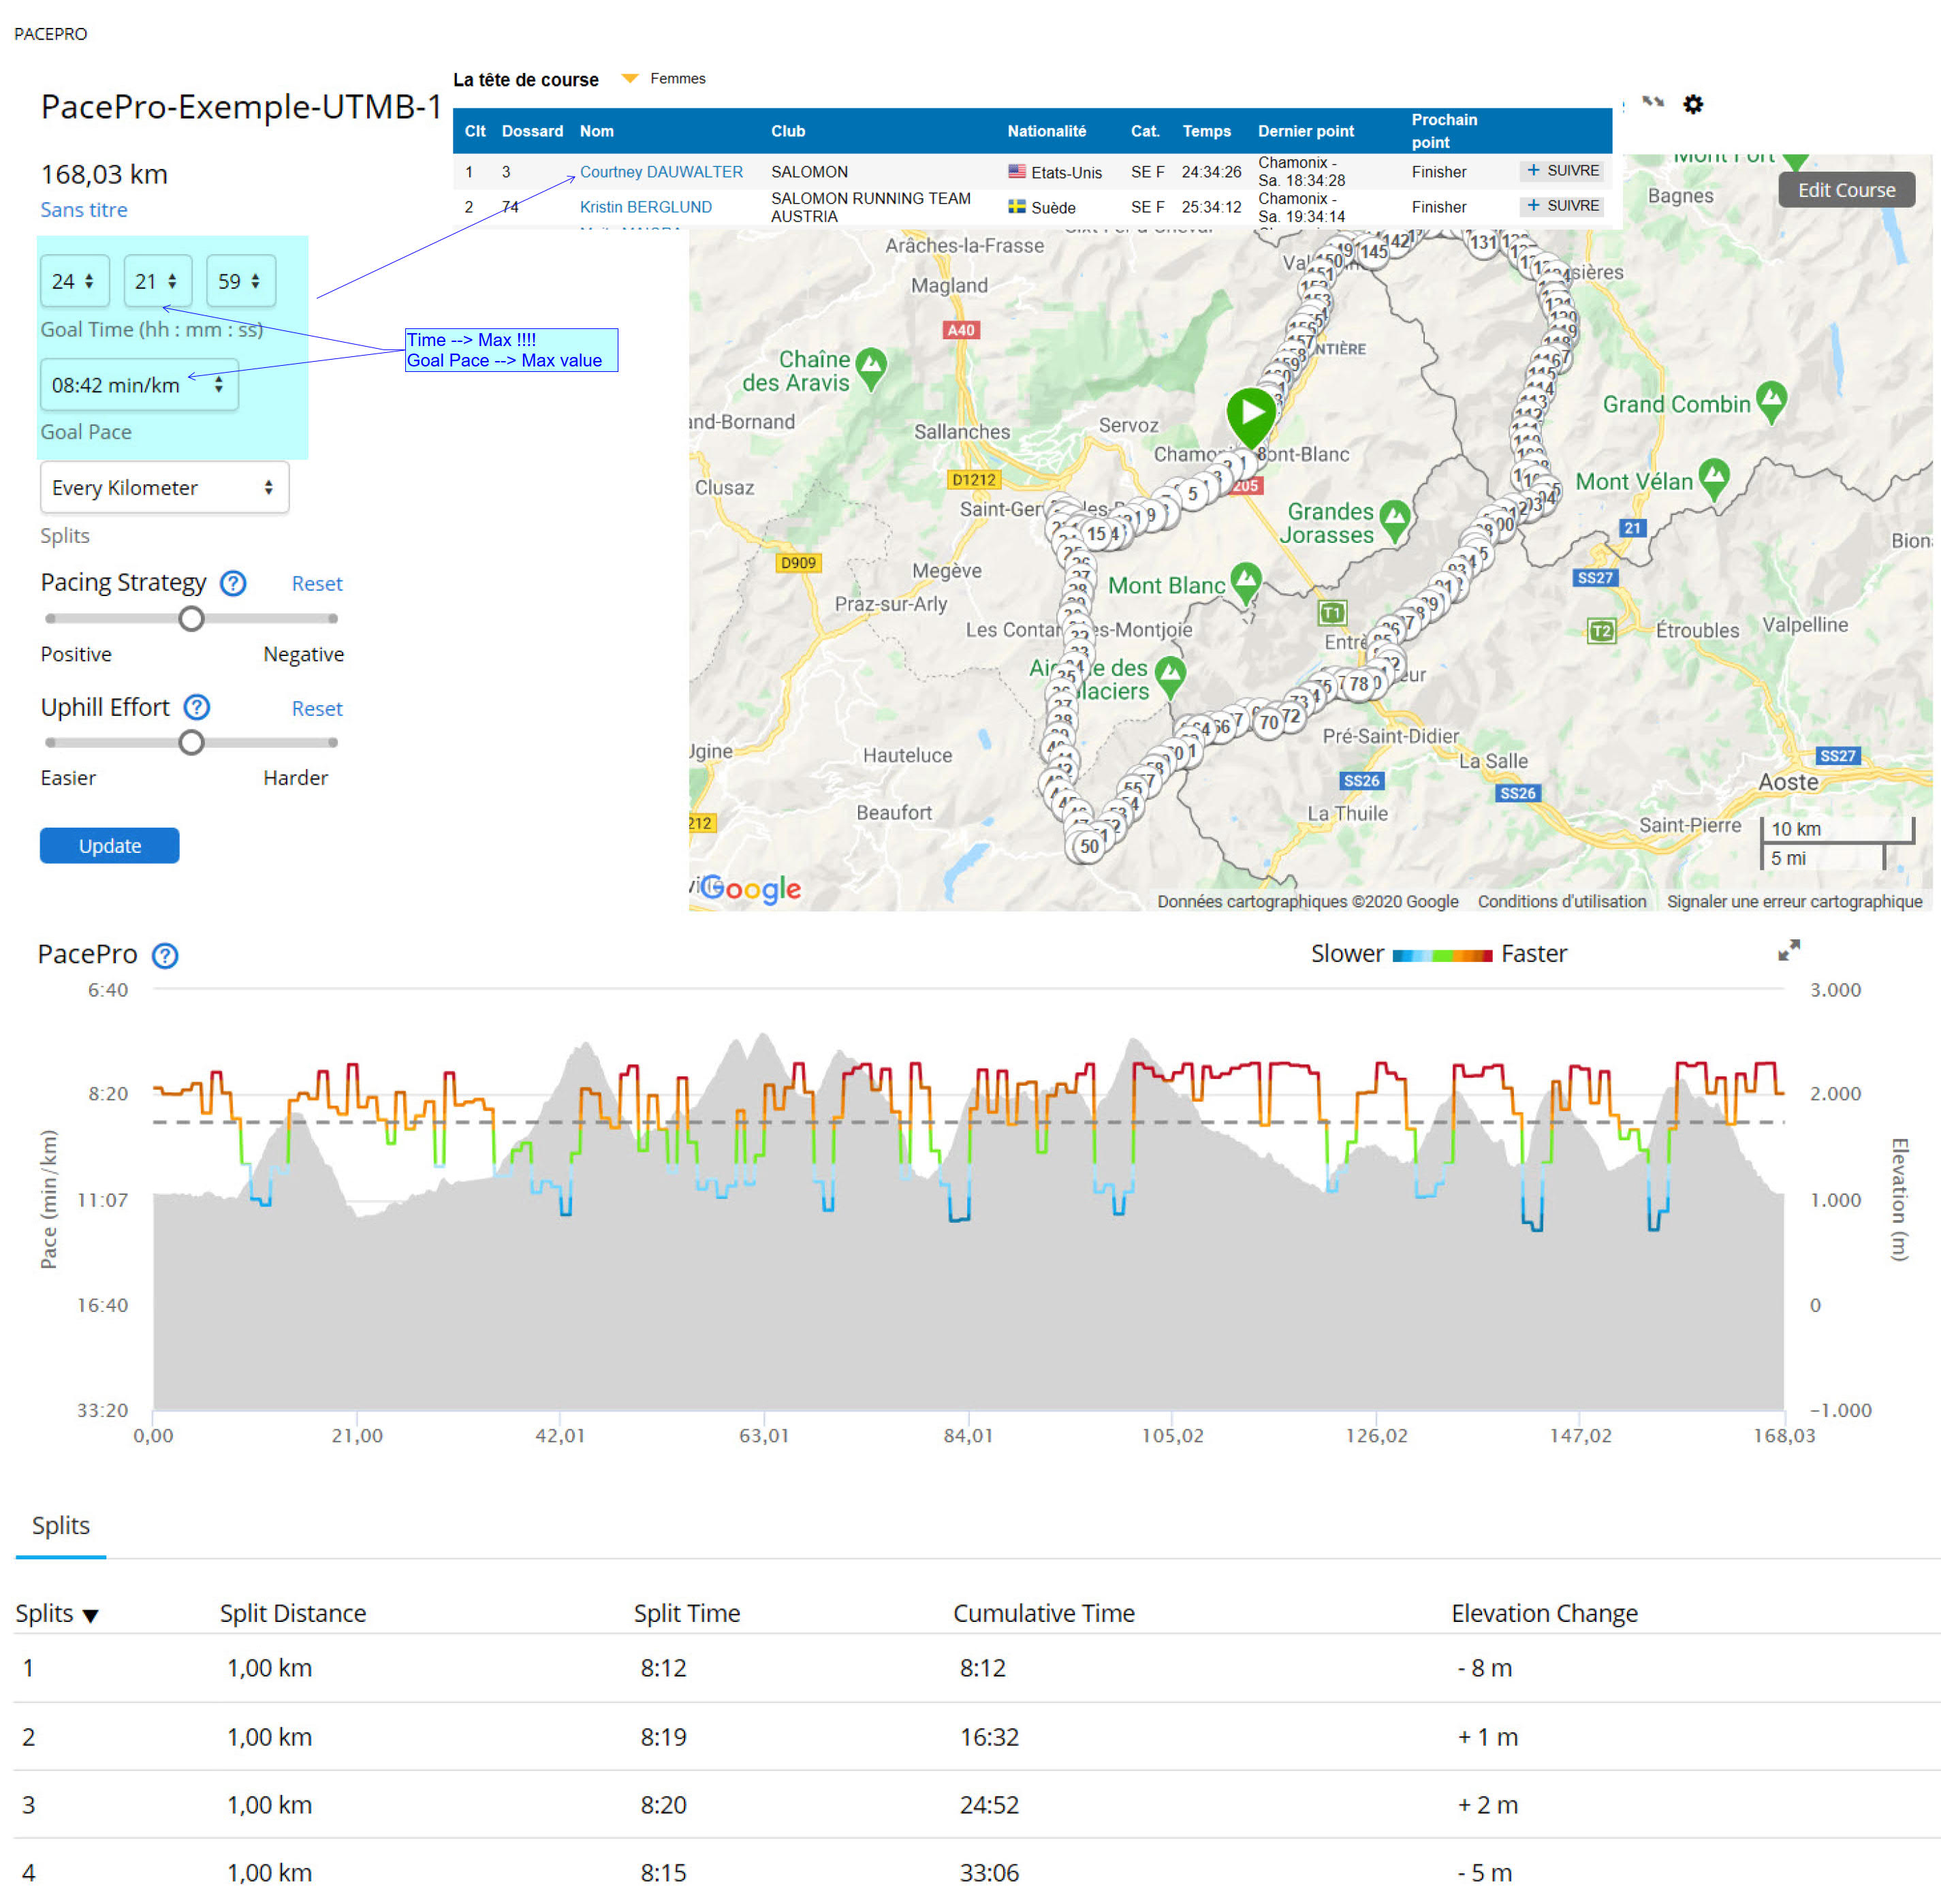Select the Splits tab
Image resolution: width=1941 pixels, height=1904 pixels.
pyautogui.click(x=61, y=1526)
